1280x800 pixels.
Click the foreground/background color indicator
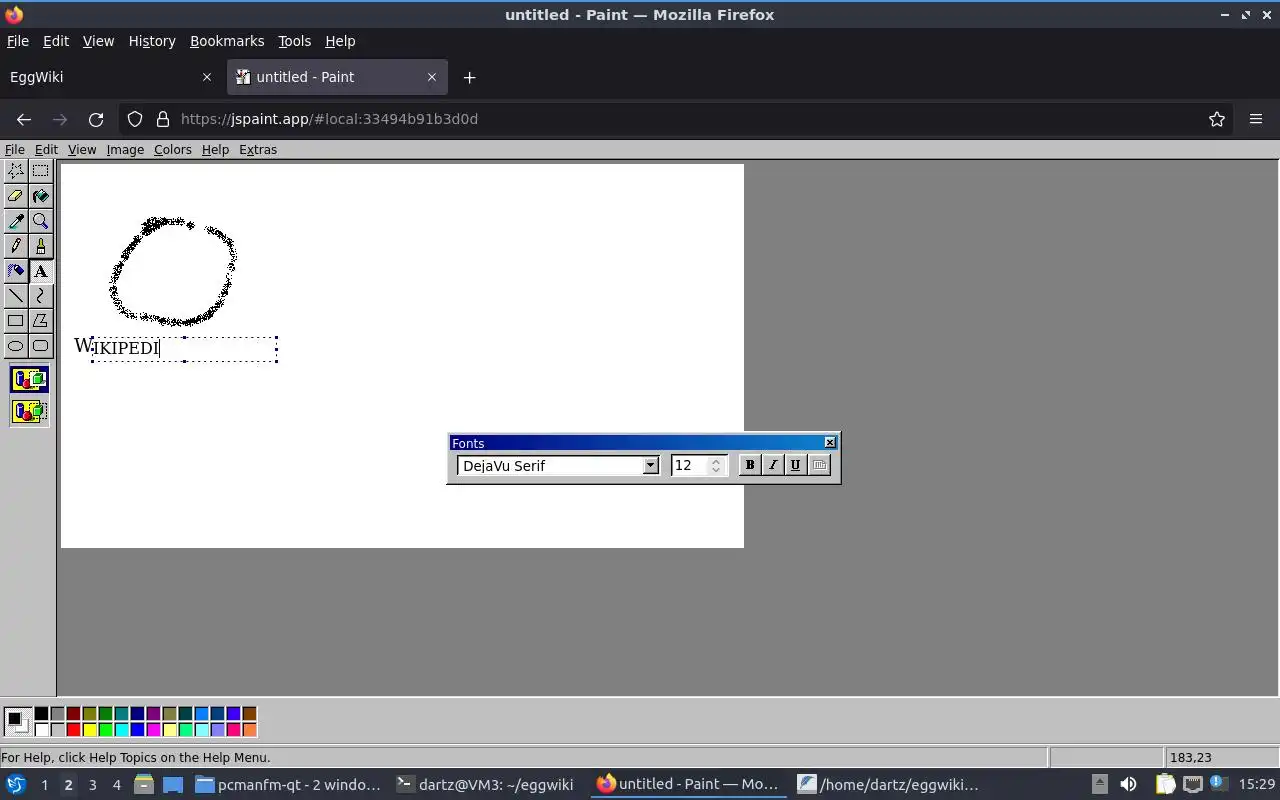[17, 721]
